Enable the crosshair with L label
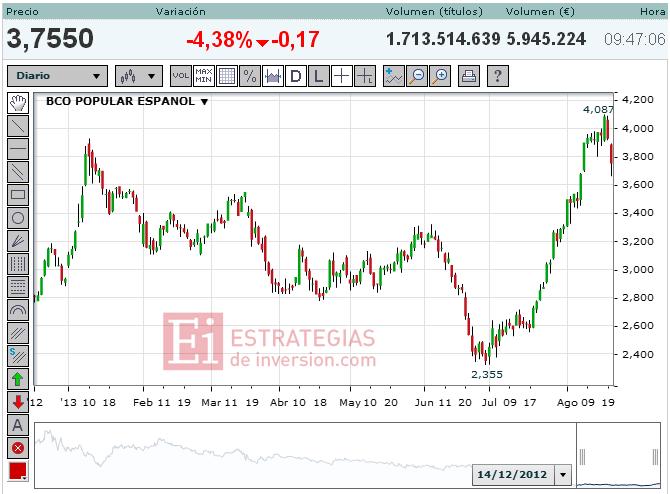This screenshot has width=670, height=494. click(x=365, y=76)
